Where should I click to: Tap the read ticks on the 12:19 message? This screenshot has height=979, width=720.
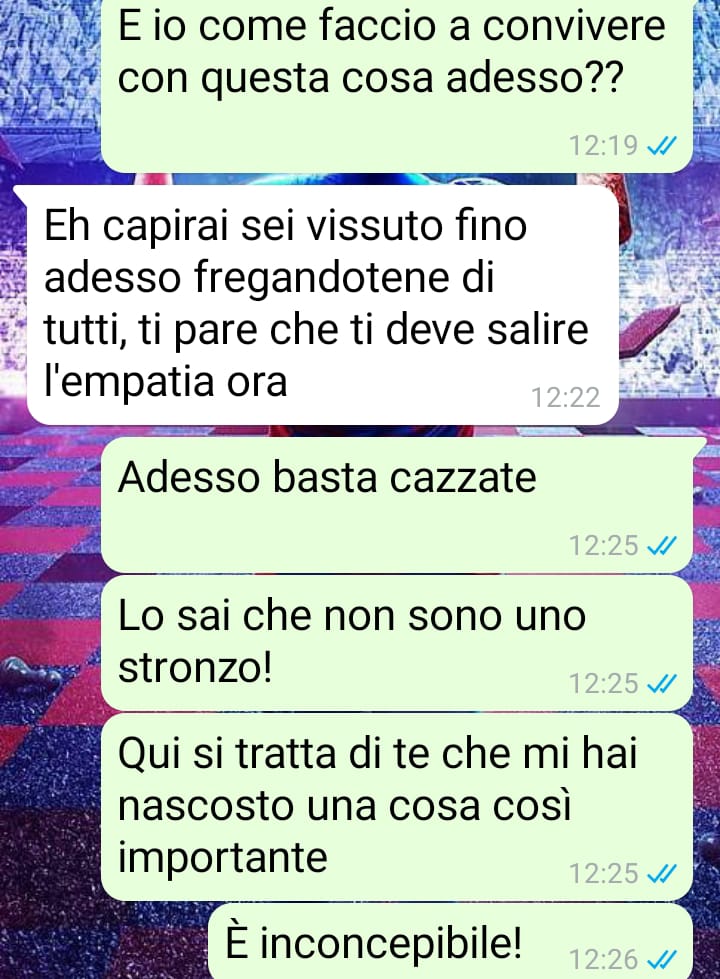pyautogui.click(x=661, y=146)
